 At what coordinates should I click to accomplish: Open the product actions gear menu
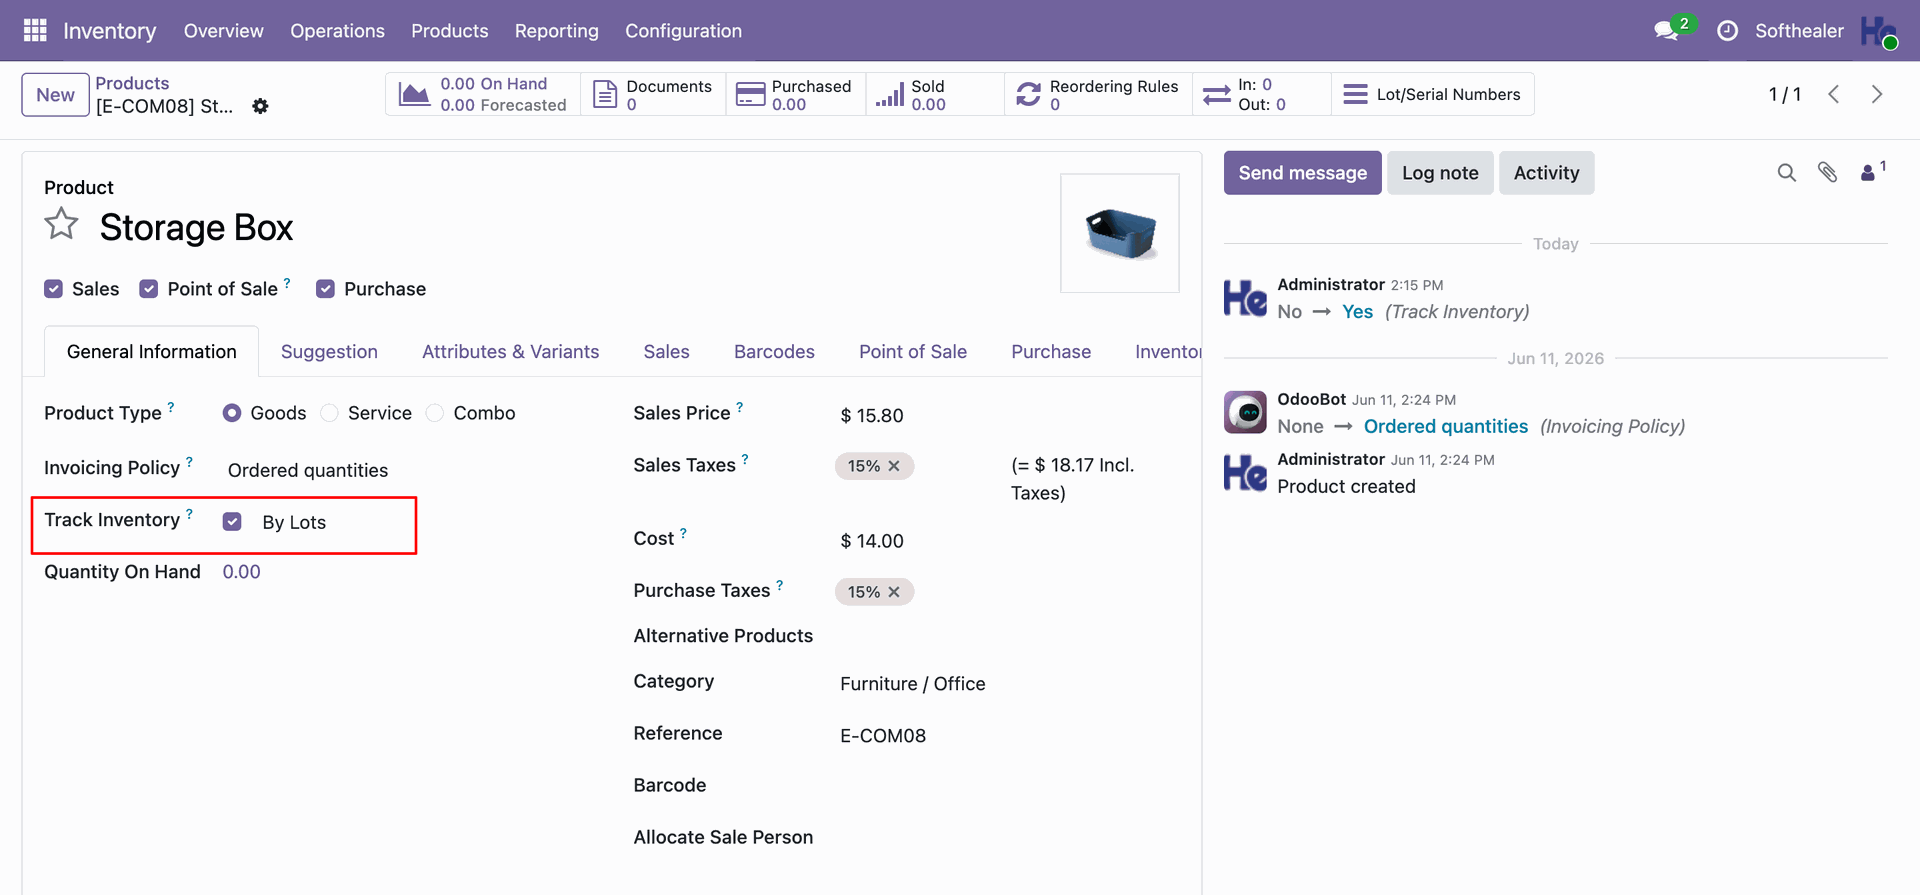click(x=260, y=106)
